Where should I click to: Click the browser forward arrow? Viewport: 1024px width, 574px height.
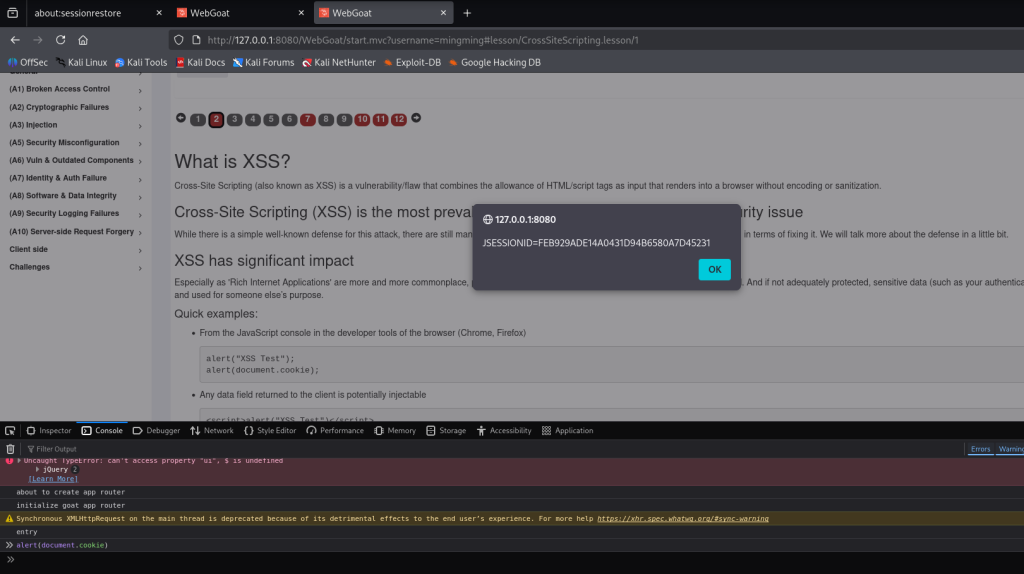tap(38, 40)
